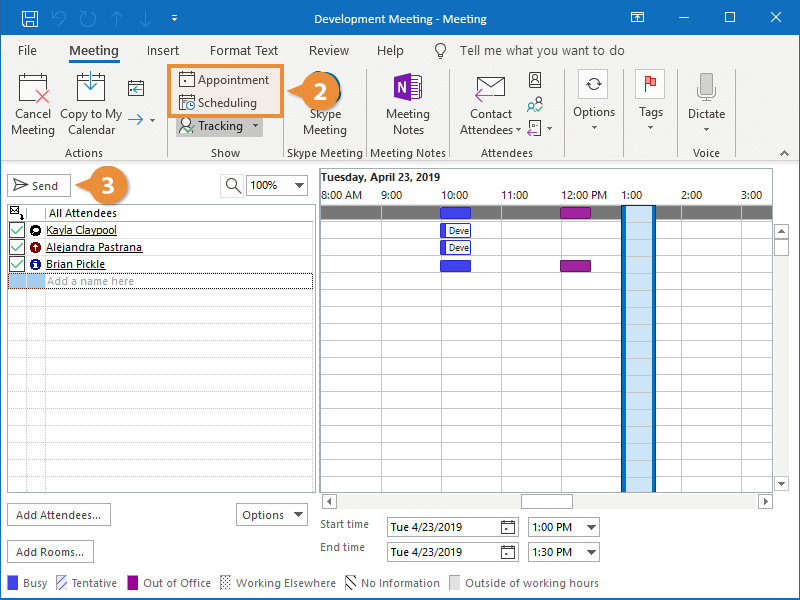Click the save icon in title bar
The image size is (800, 600).
coord(30,18)
